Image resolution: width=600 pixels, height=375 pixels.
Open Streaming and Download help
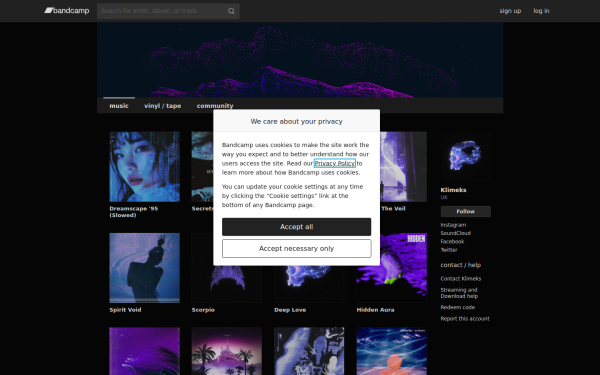click(459, 293)
